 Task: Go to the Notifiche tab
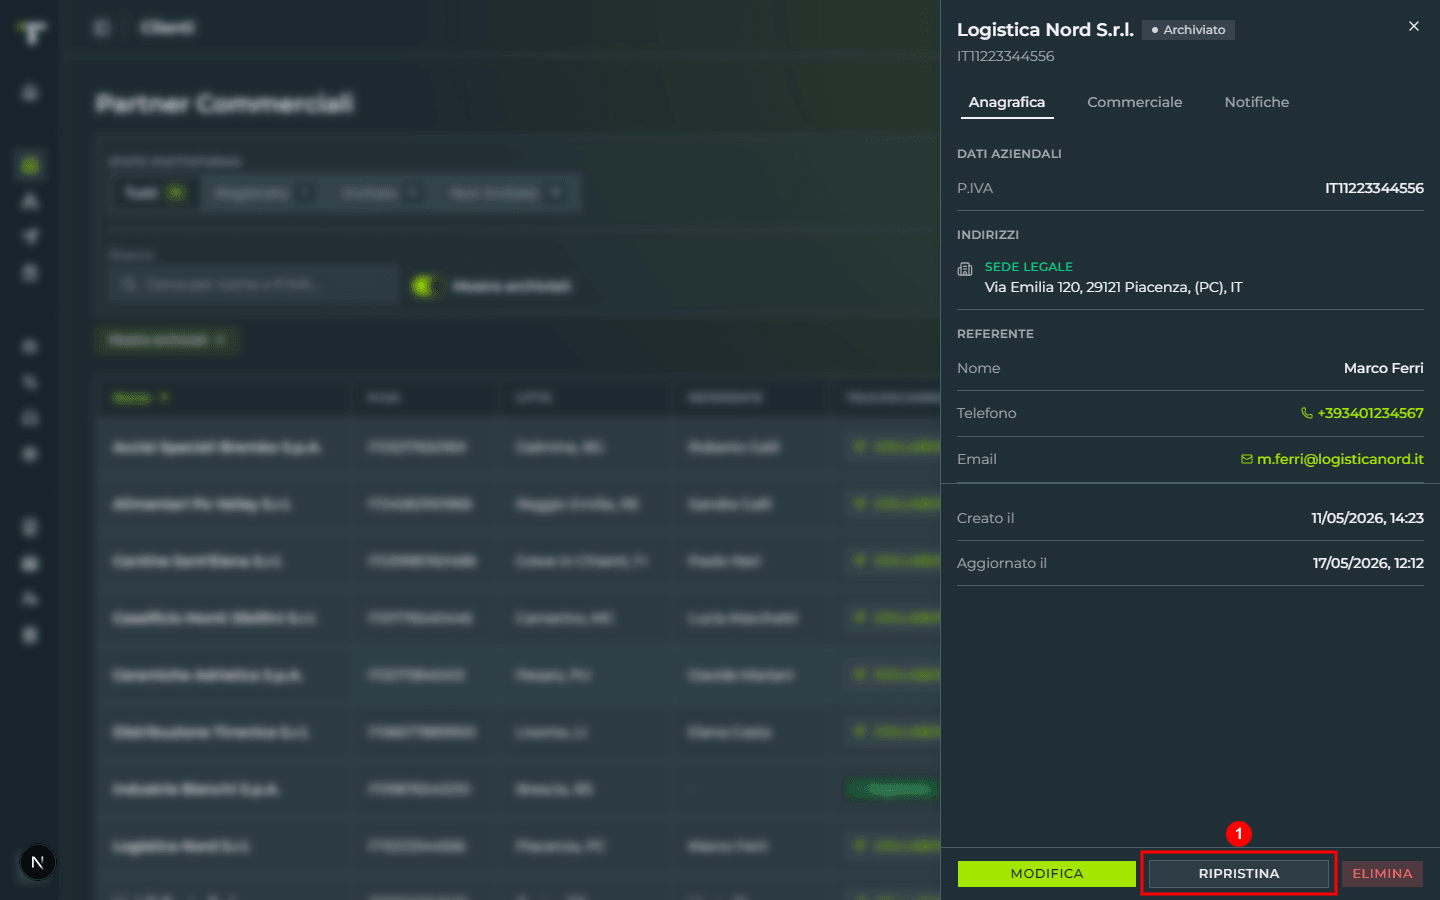click(1257, 102)
